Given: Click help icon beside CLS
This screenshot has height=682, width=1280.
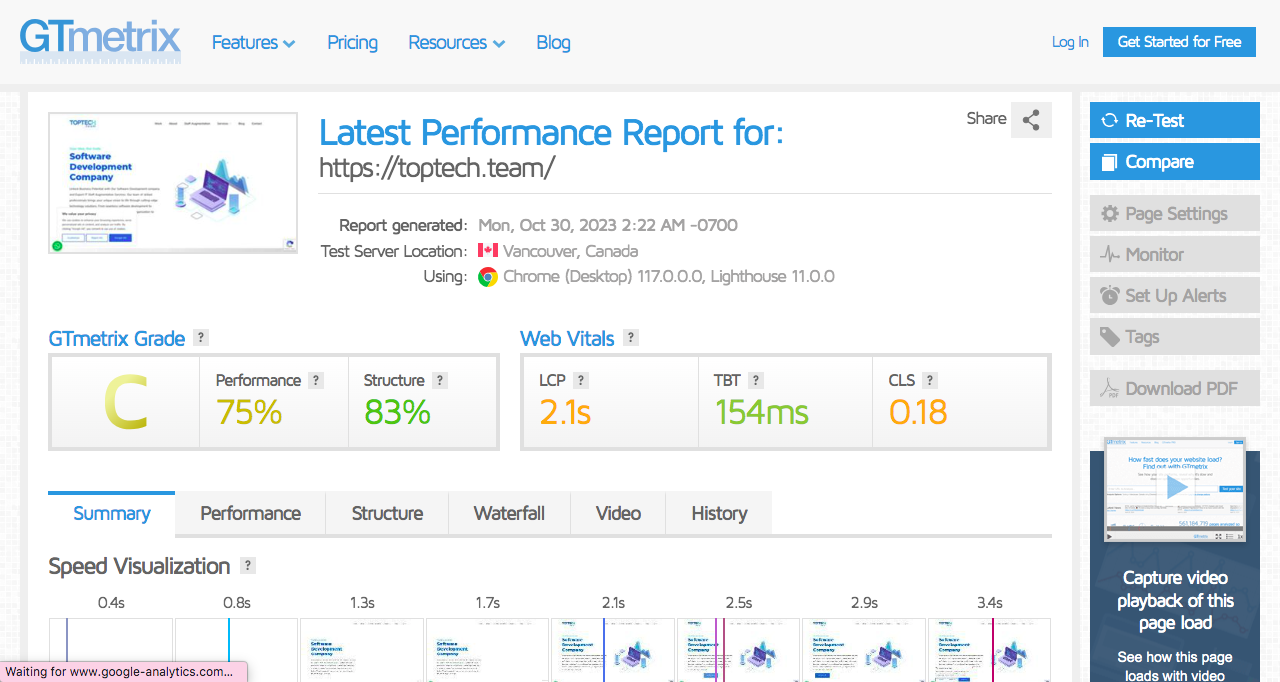Looking at the screenshot, I should pos(930,380).
